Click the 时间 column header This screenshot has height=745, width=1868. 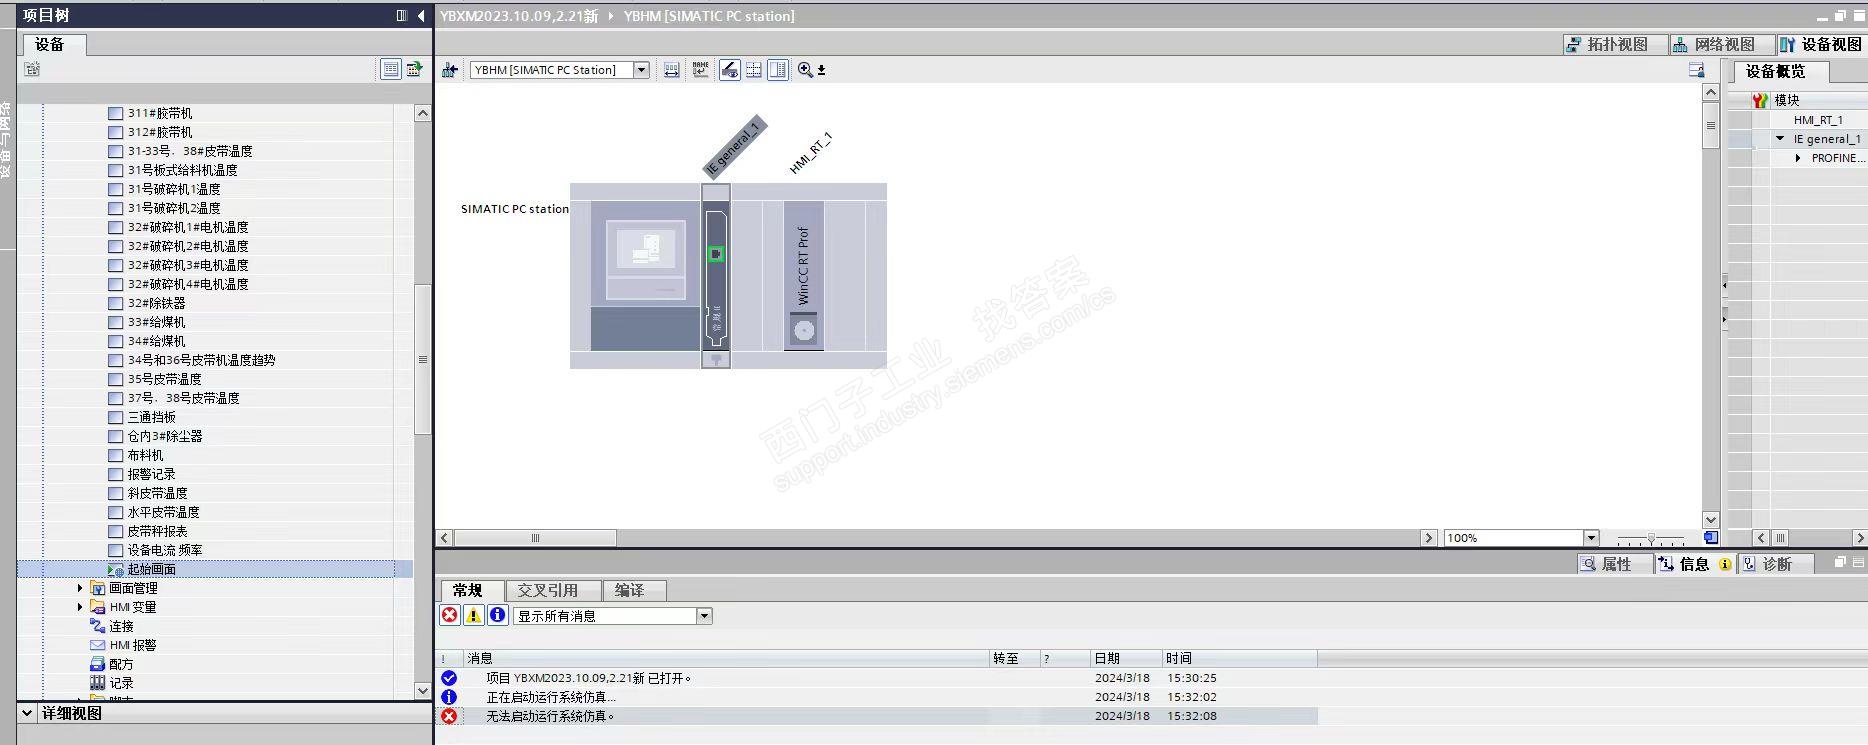[1239, 658]
